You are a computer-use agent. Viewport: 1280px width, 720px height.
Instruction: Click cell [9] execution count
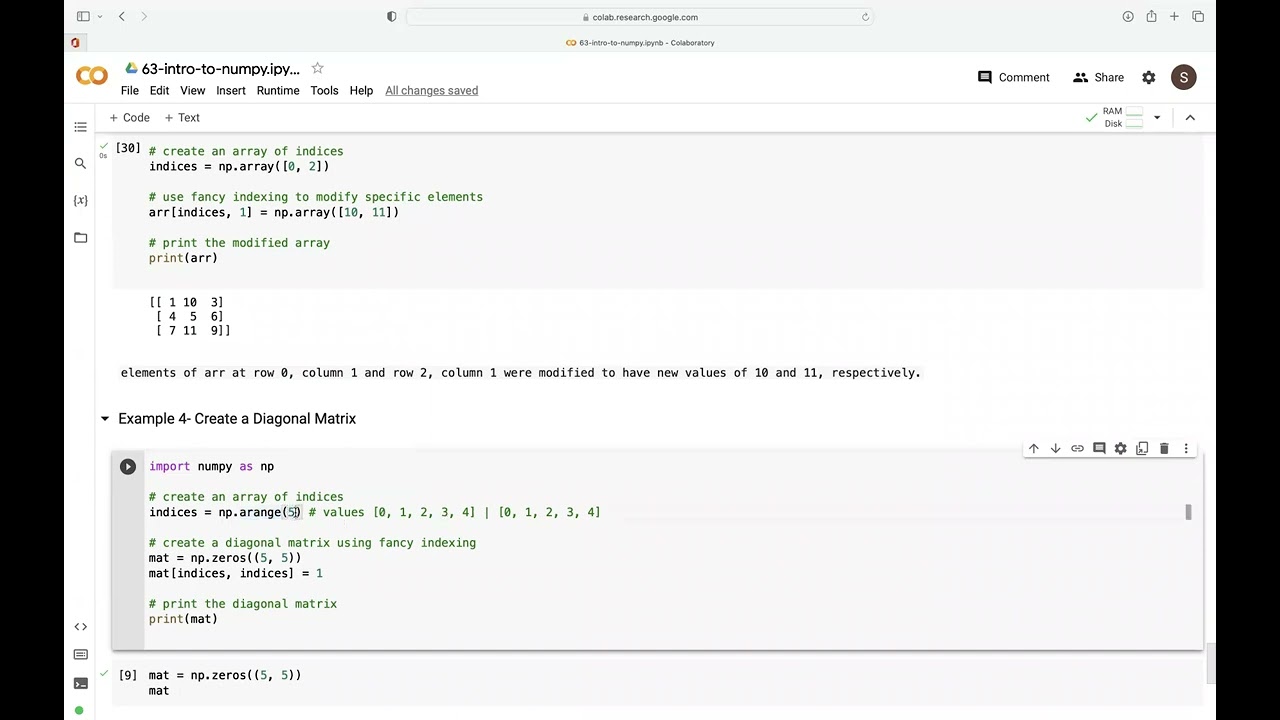tap(128, 675)
